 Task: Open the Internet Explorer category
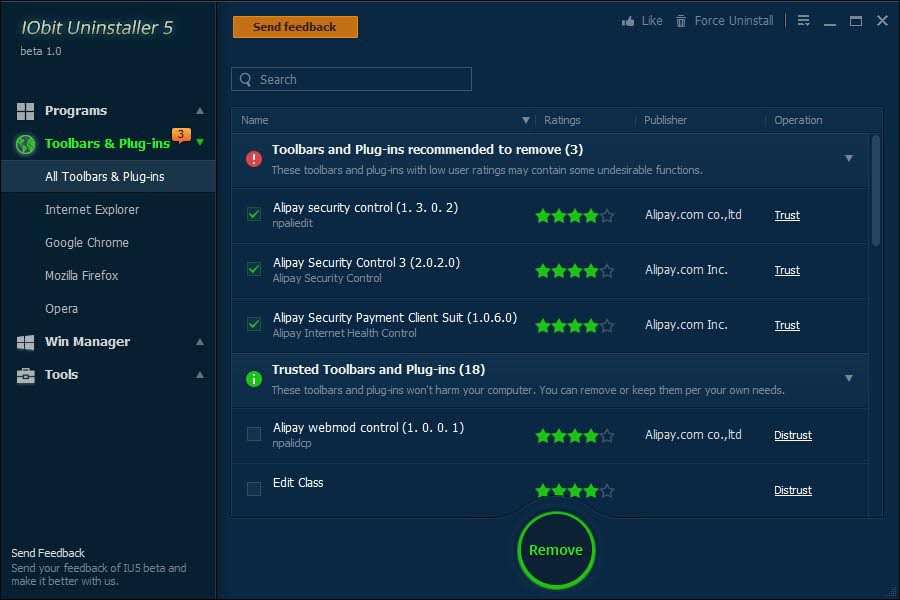[92, 210]
